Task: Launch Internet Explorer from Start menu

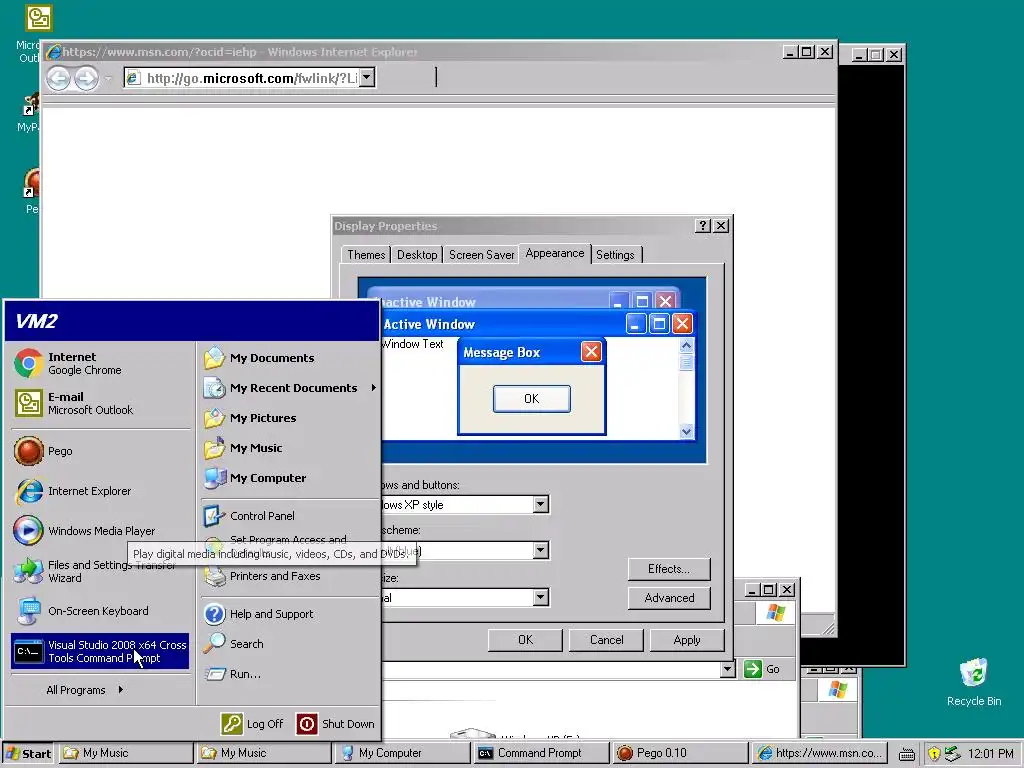Action: [101, 491]
